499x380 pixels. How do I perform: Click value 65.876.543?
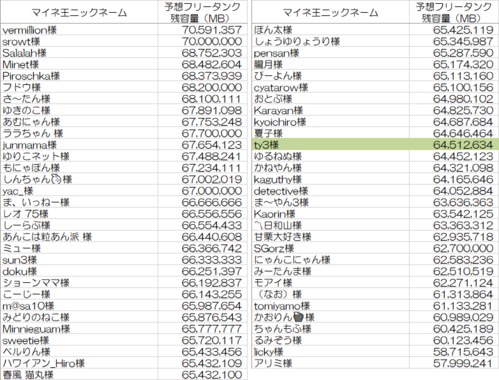tap(212, 318)
